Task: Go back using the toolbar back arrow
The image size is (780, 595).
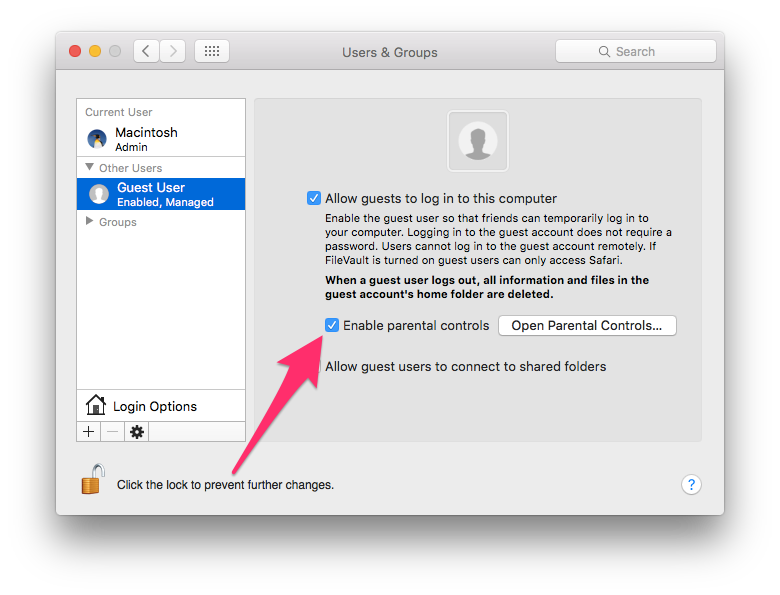Action: [146, 51]
